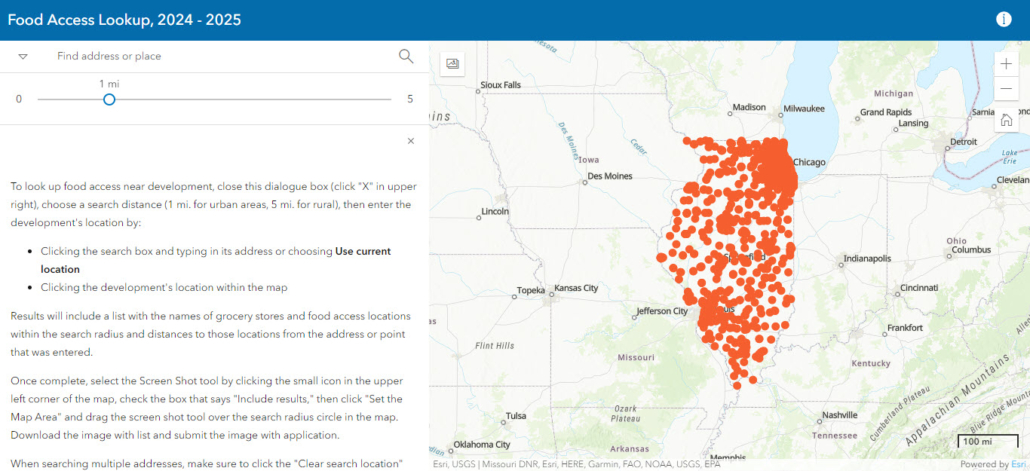The height and width of the screenshot is (471, 1030).
Task: Click the Des Moines city label
Action: (x=610, y=176)
